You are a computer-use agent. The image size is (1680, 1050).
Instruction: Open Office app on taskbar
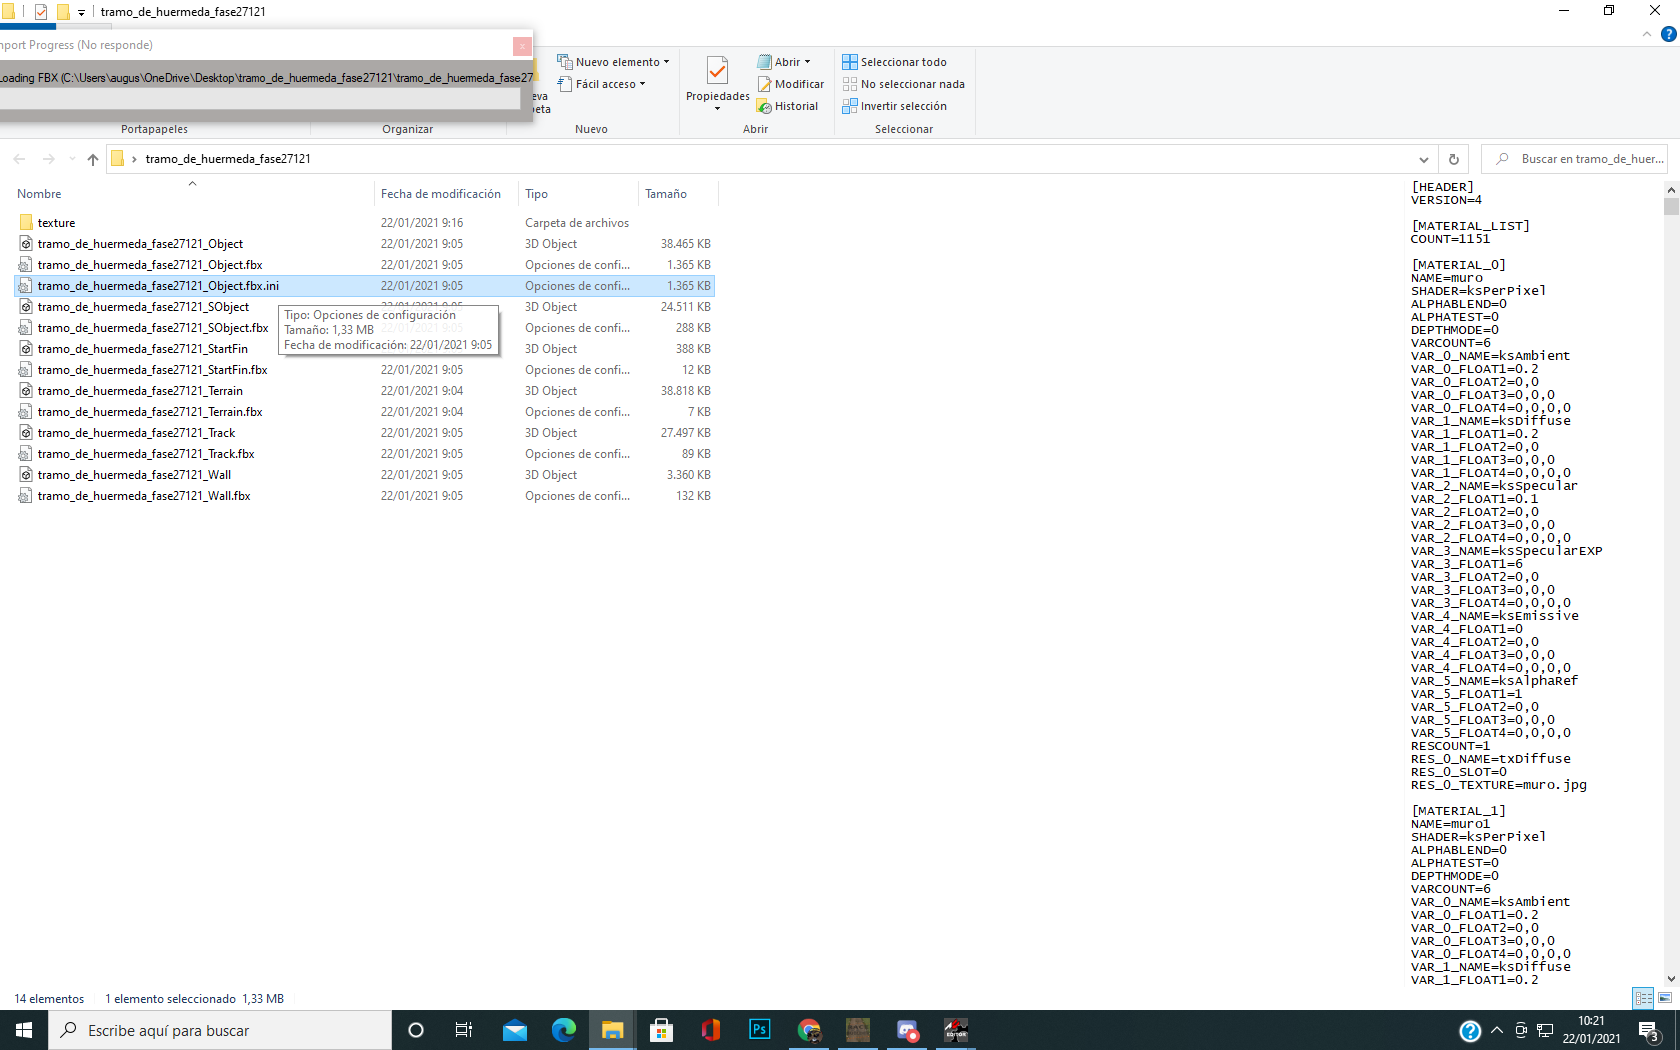[711, 1030]
